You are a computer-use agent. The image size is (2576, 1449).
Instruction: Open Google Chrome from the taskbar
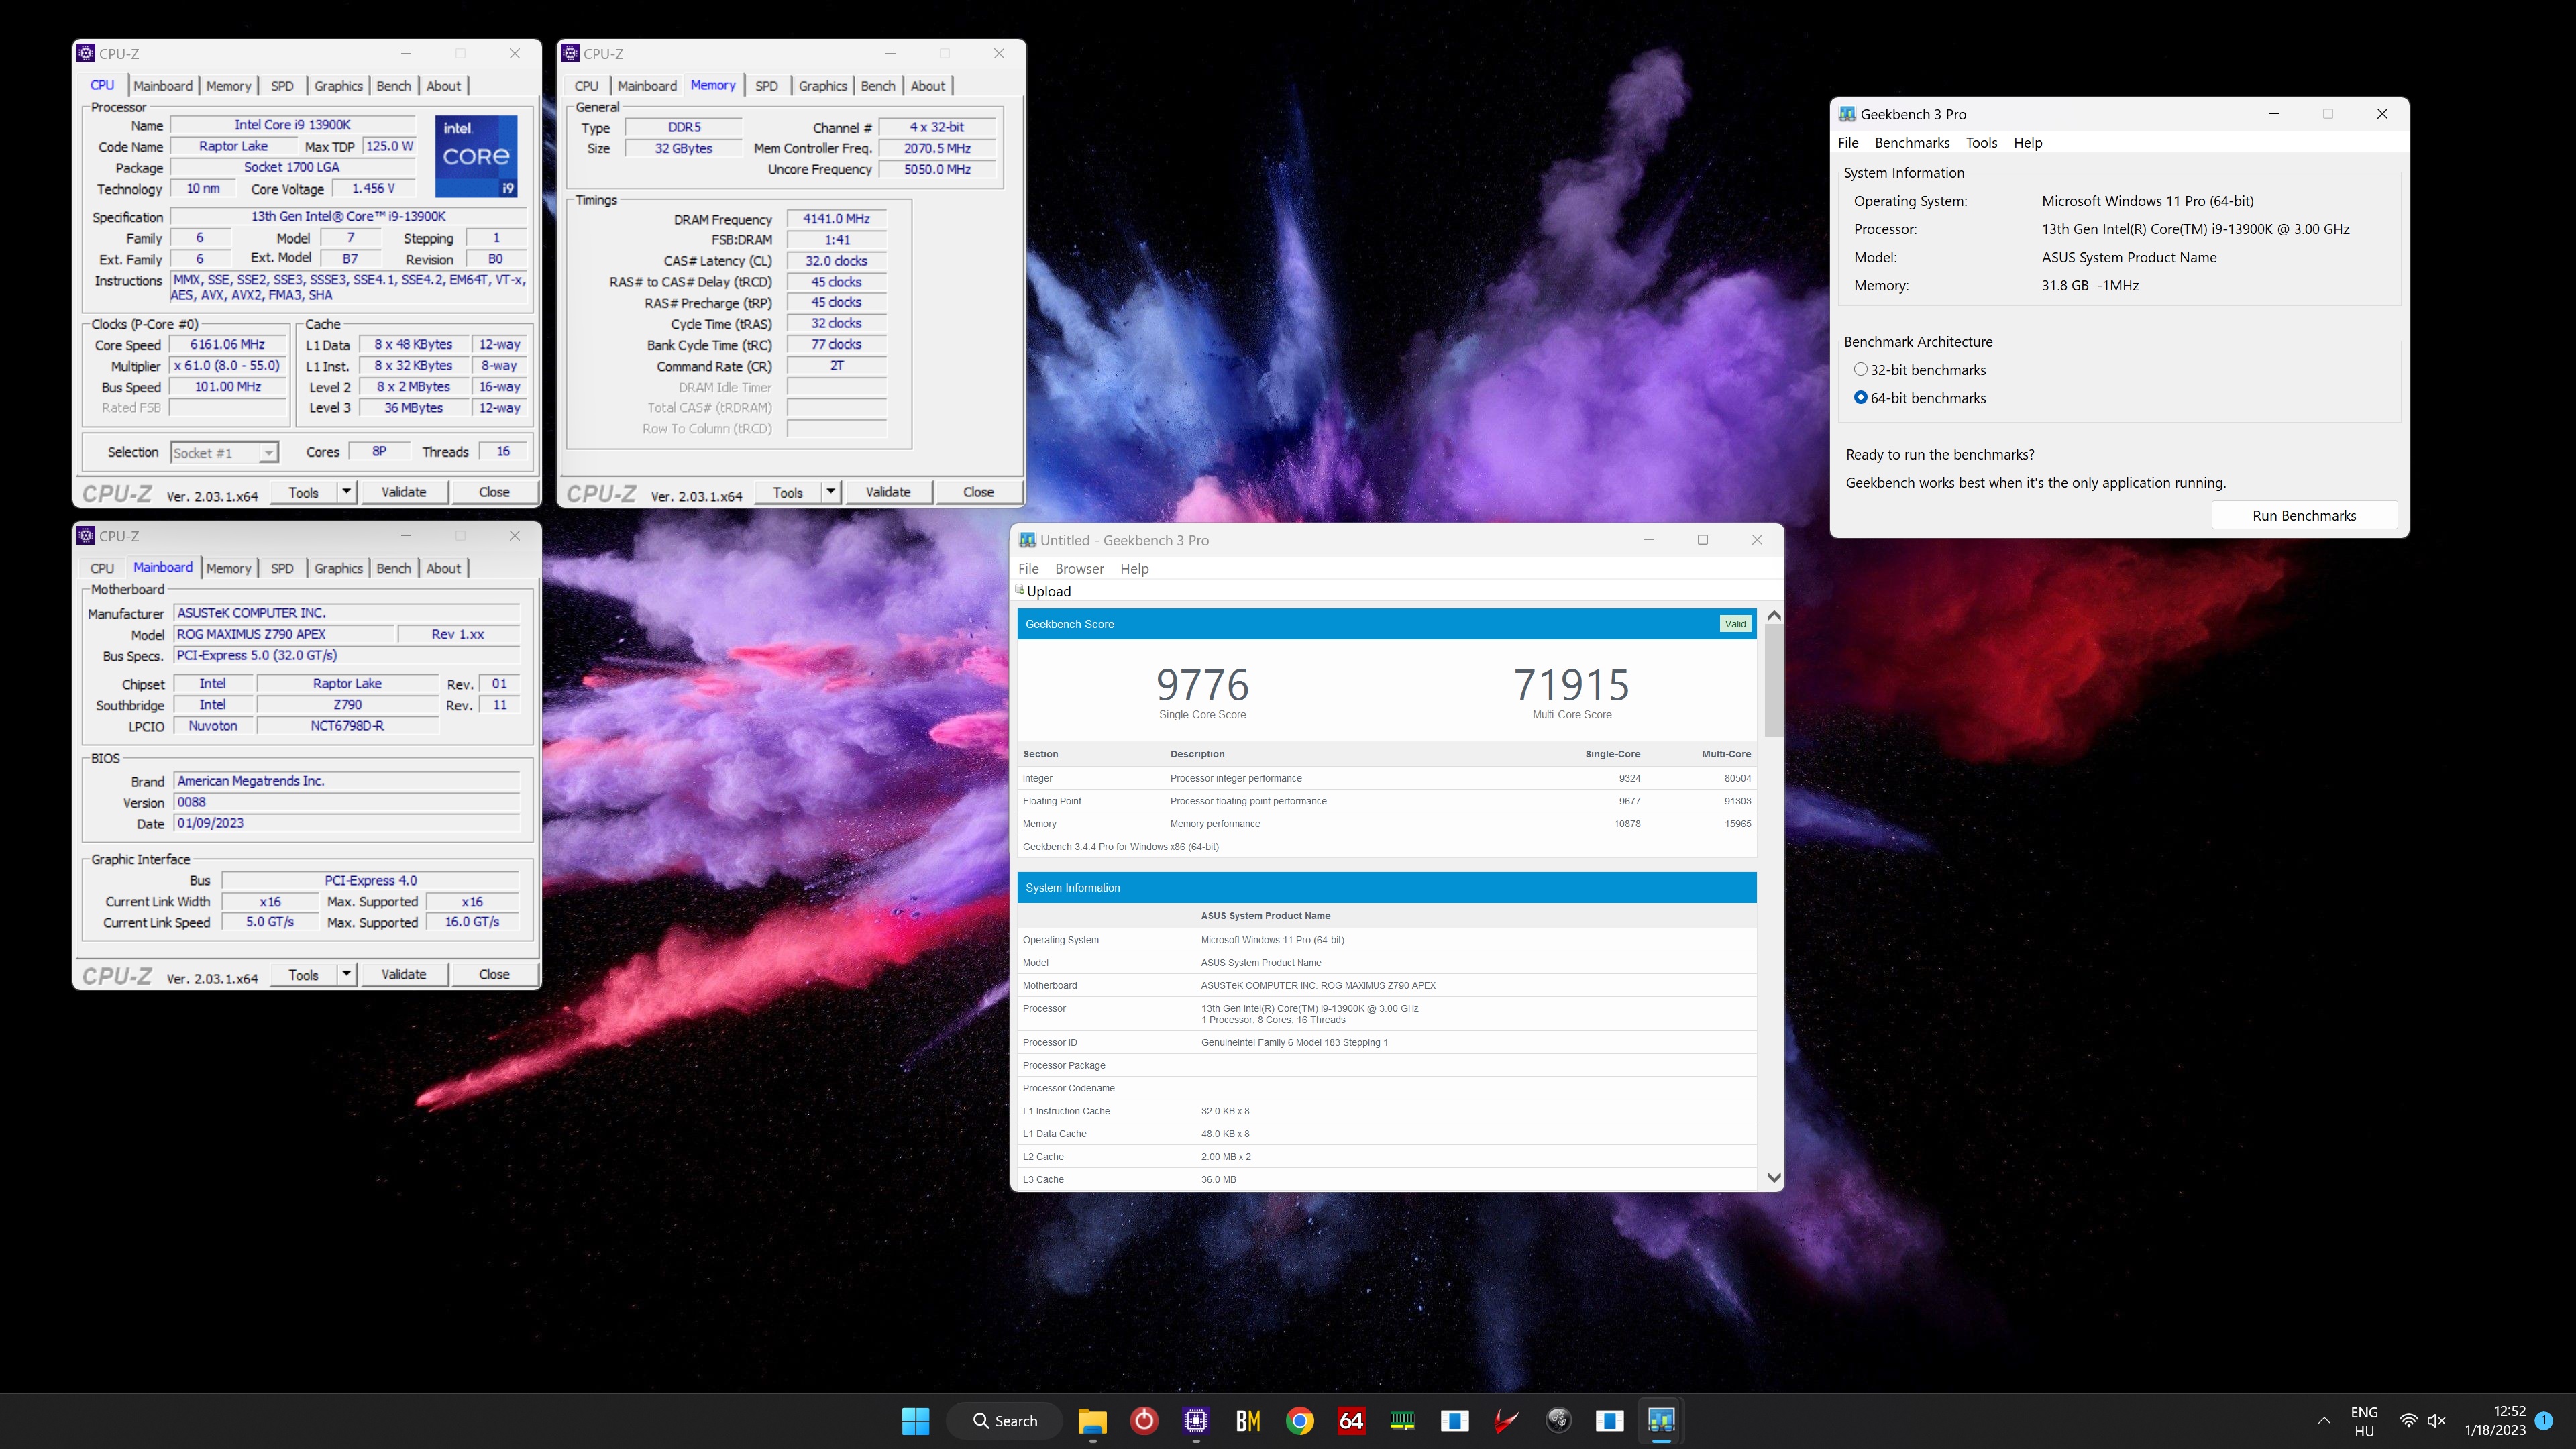point(1299,1420)
